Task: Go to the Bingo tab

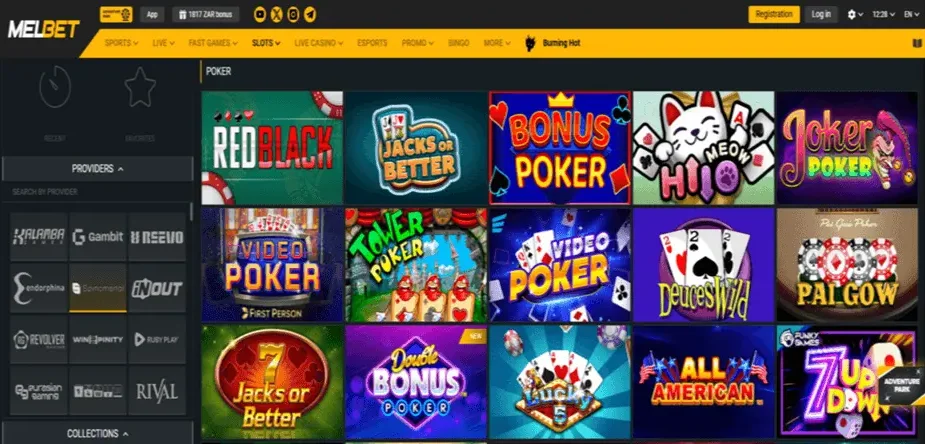Action: coord(458,43)
